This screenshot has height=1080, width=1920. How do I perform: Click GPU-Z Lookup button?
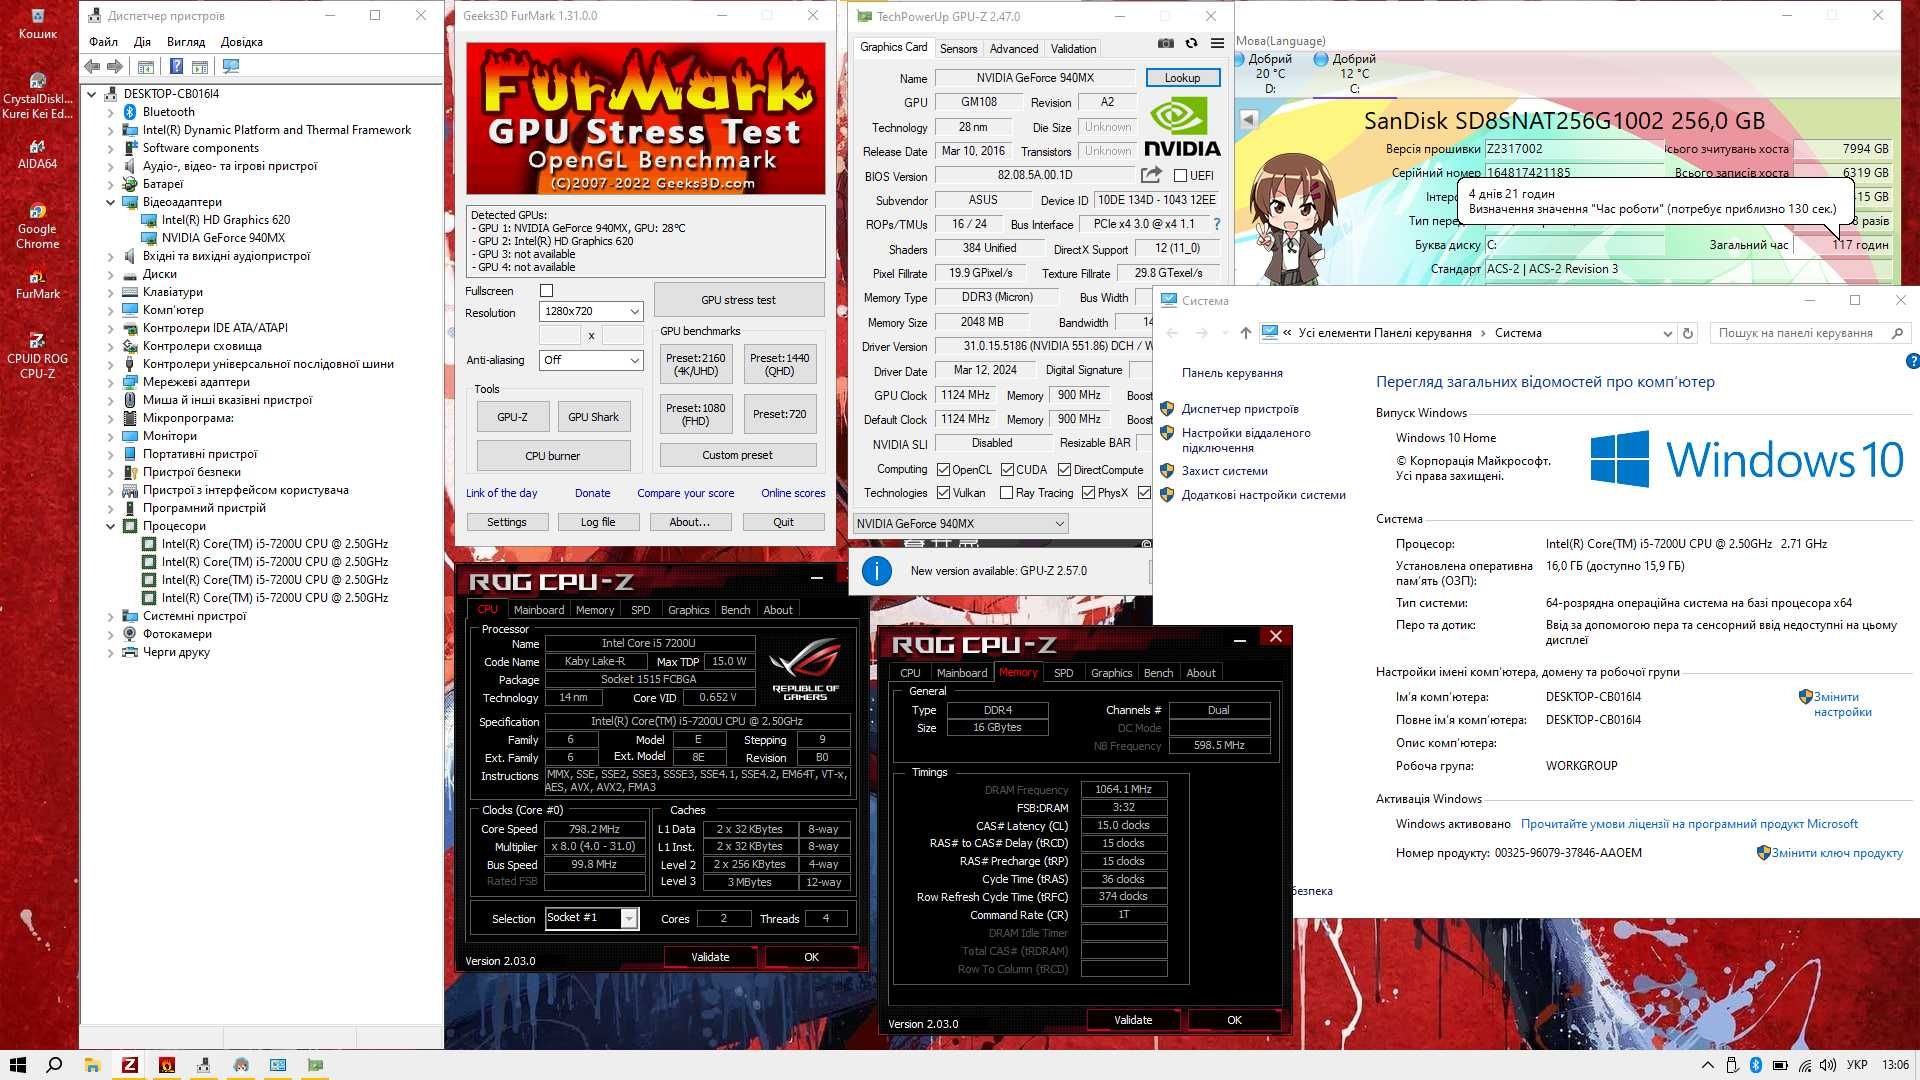point(1182,78)
